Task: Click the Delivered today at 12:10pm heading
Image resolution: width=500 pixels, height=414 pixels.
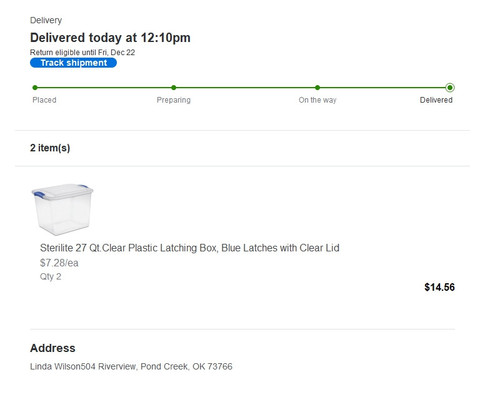Action: 110,38
